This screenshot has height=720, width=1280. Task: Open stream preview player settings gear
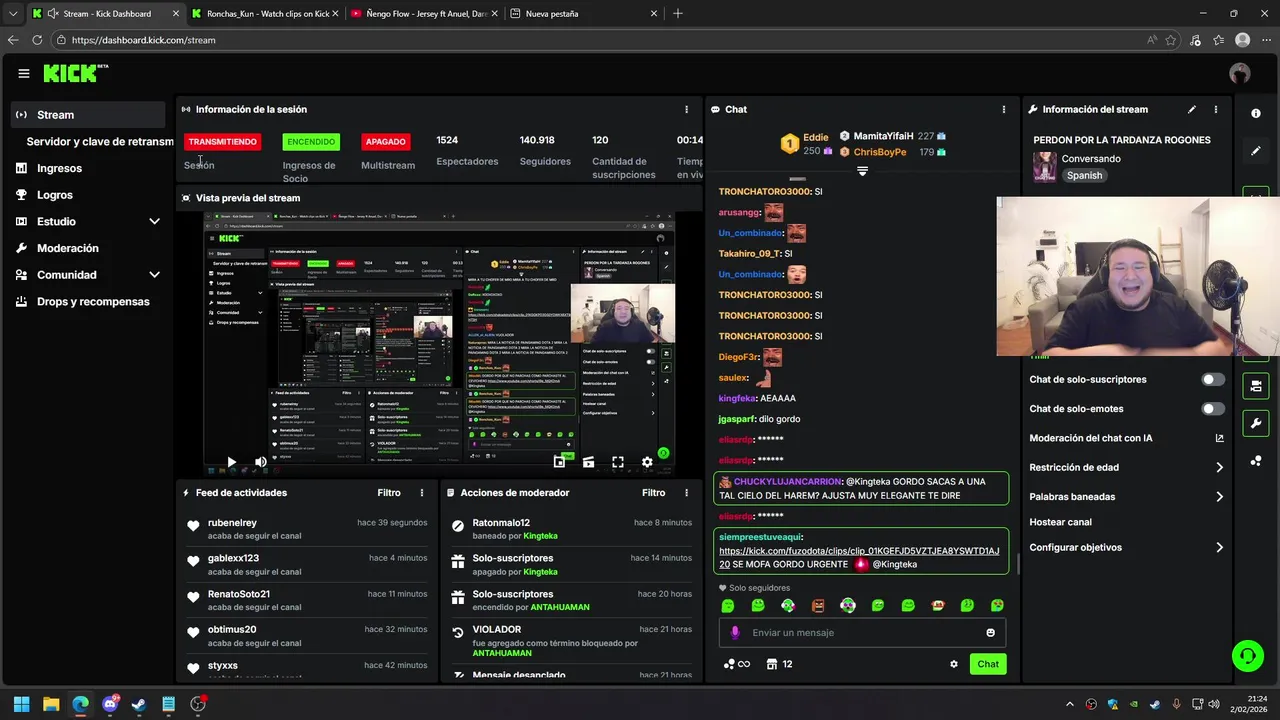pos(647,462)
